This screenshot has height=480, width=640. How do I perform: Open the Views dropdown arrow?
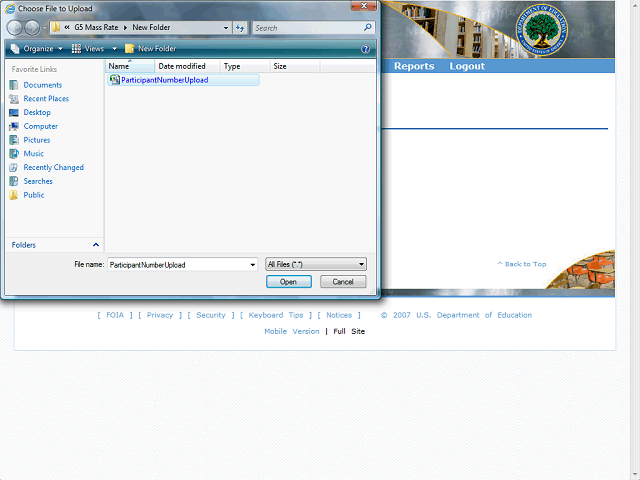pyautogui.click(x=115, y=49)
